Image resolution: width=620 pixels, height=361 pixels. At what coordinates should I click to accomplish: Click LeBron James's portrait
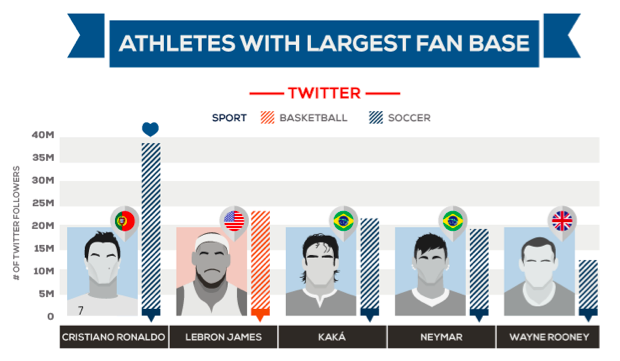(x=212, y=271)
